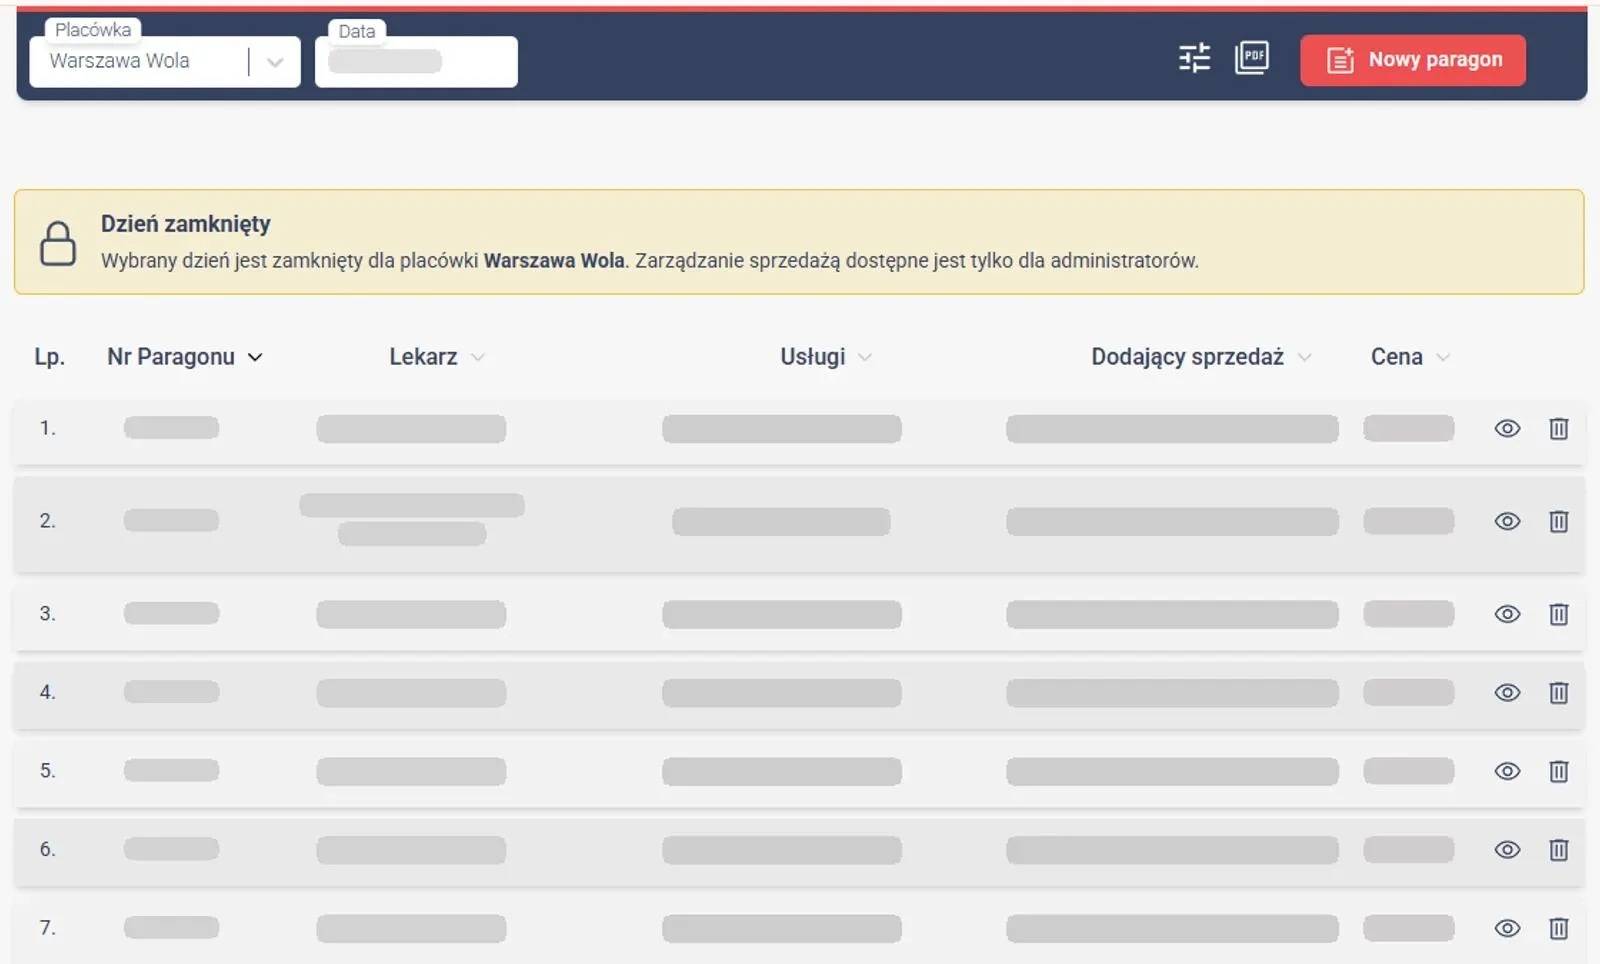The height and width of the screenshot is (964, 1600).
Task: Sort by Dodający sprzedaż column
Action: tap(1201, 357)
